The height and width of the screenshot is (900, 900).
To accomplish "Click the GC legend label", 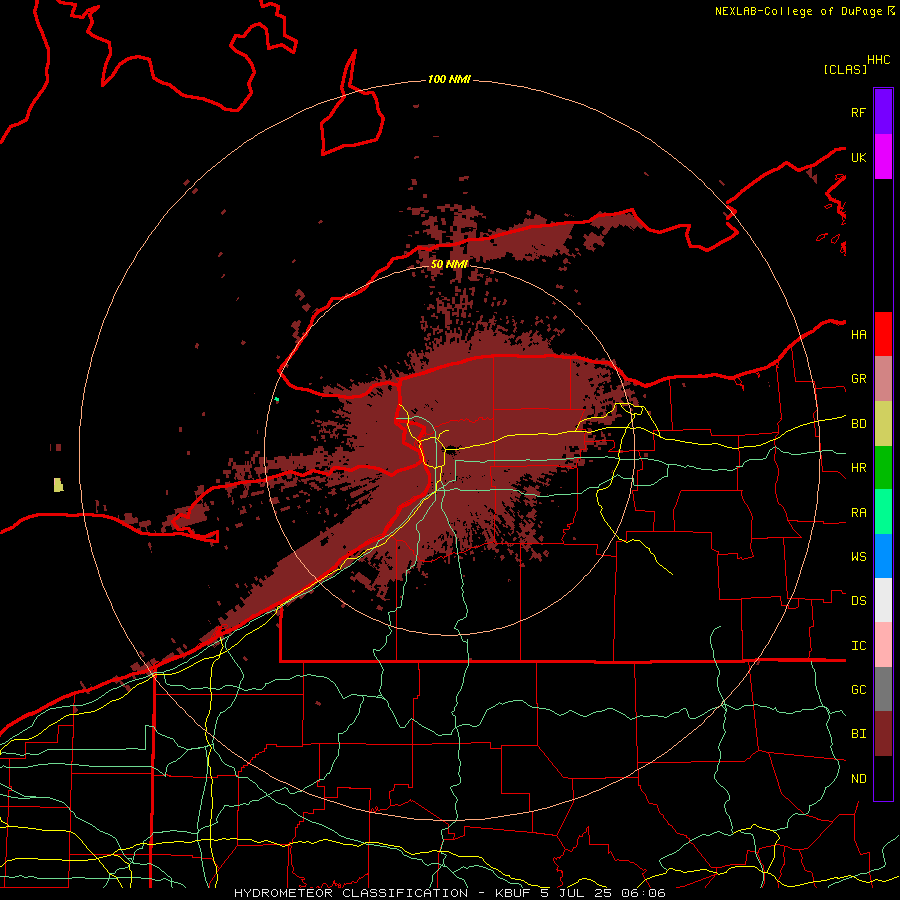I will [x=859, y=690].
